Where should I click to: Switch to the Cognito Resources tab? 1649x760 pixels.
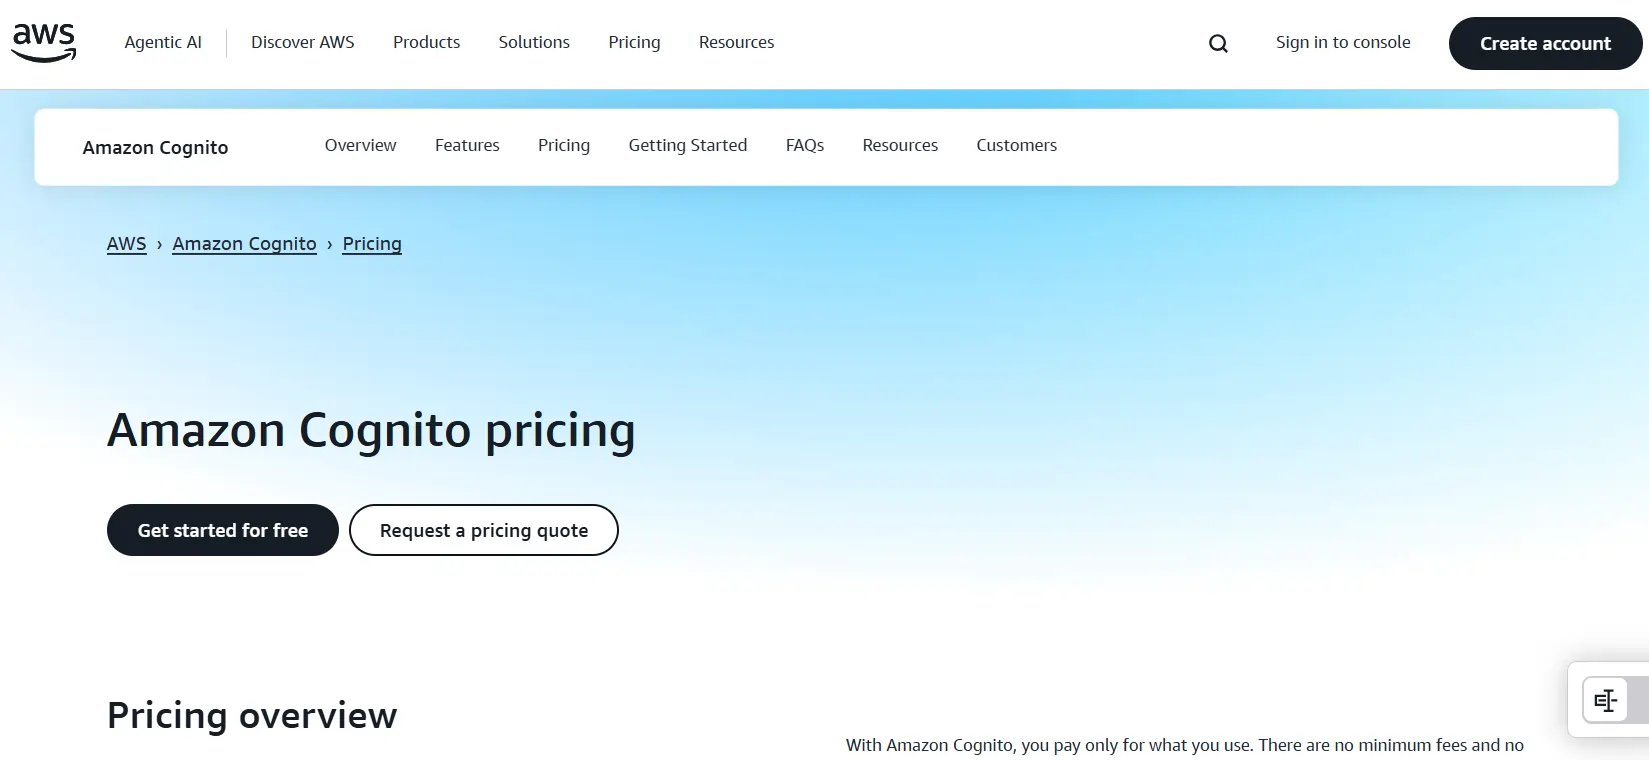click(x=900, y=145)
